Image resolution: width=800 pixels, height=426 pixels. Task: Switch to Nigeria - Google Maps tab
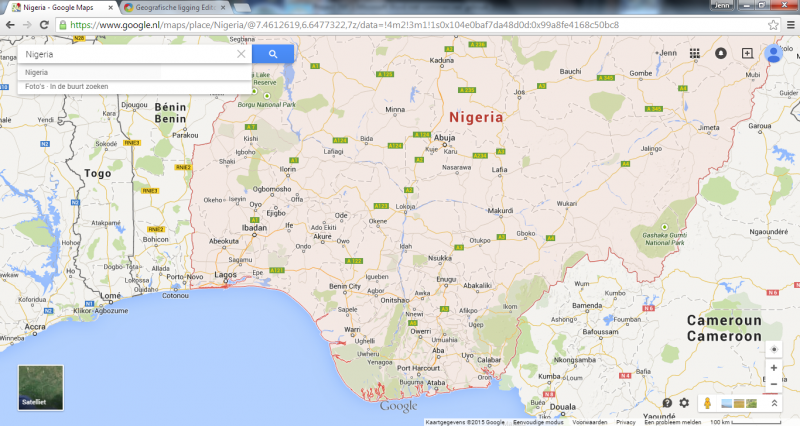pos(59,8)
